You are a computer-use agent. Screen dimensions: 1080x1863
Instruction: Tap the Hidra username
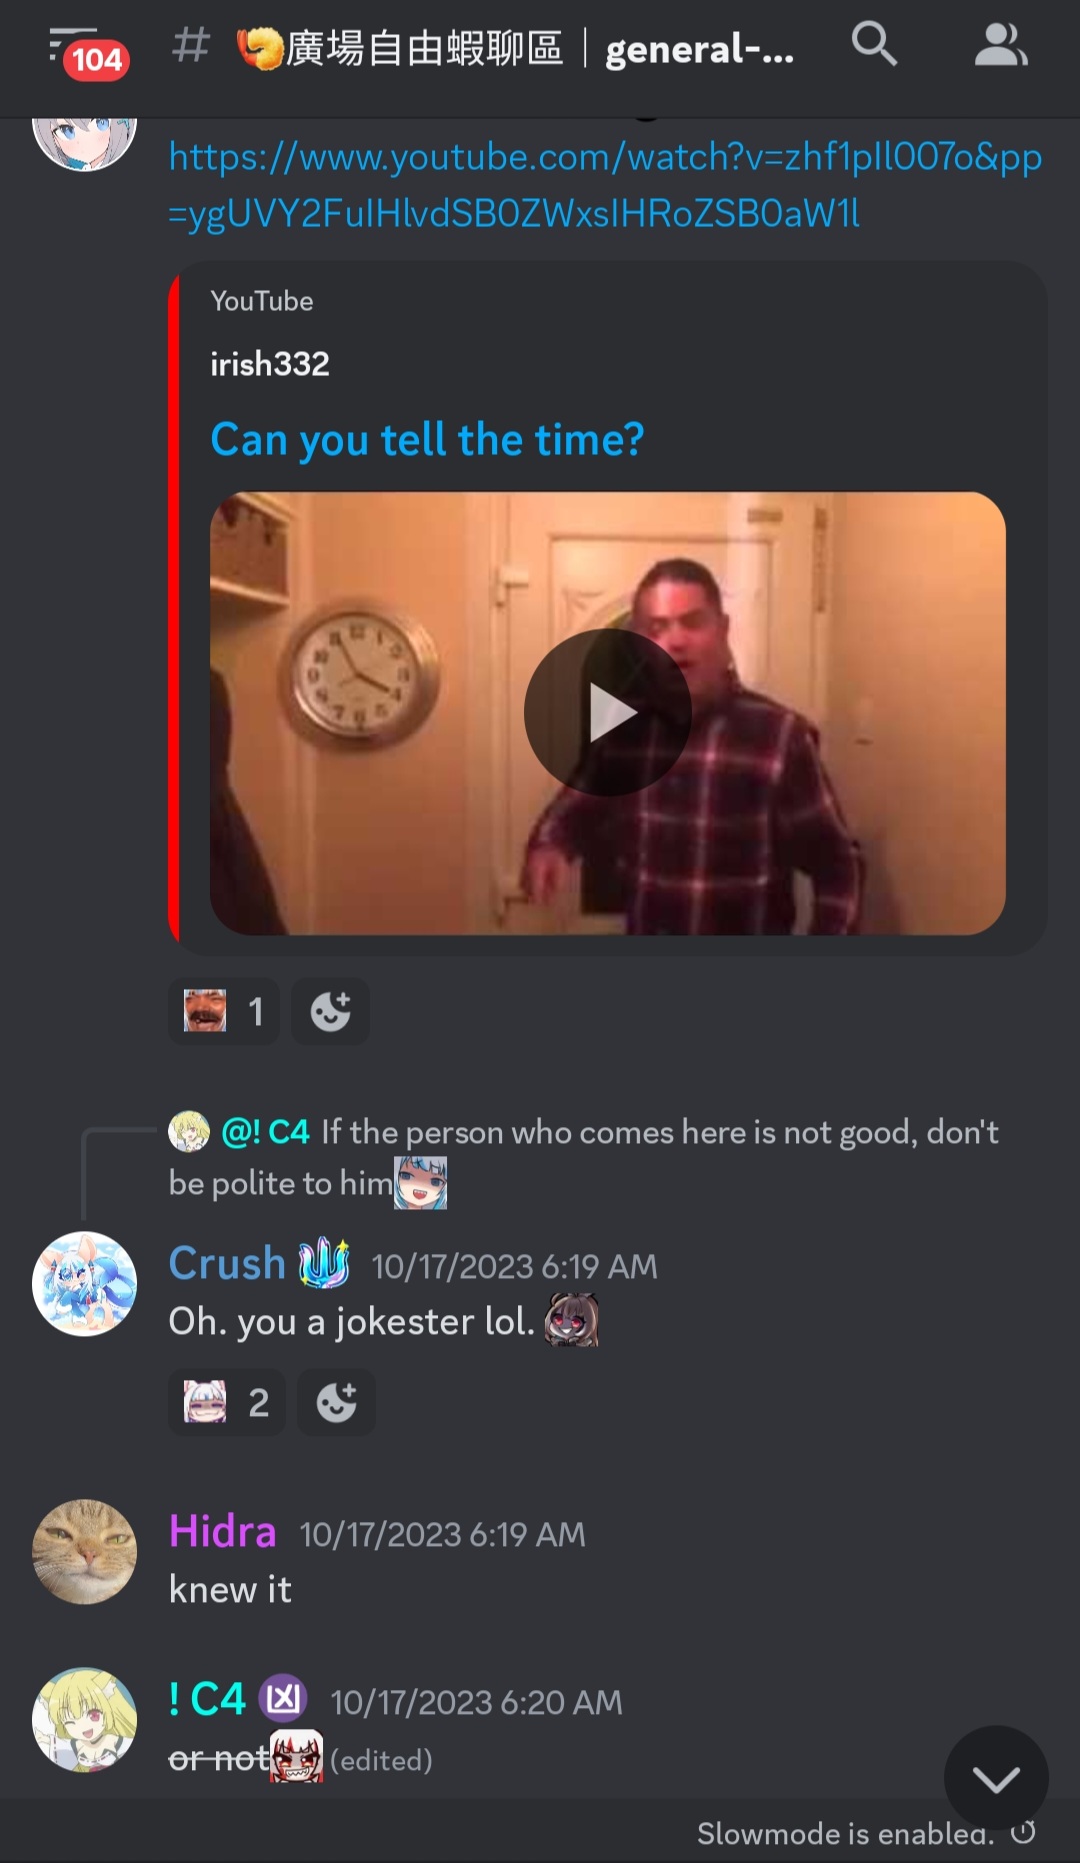point(222,1532)
